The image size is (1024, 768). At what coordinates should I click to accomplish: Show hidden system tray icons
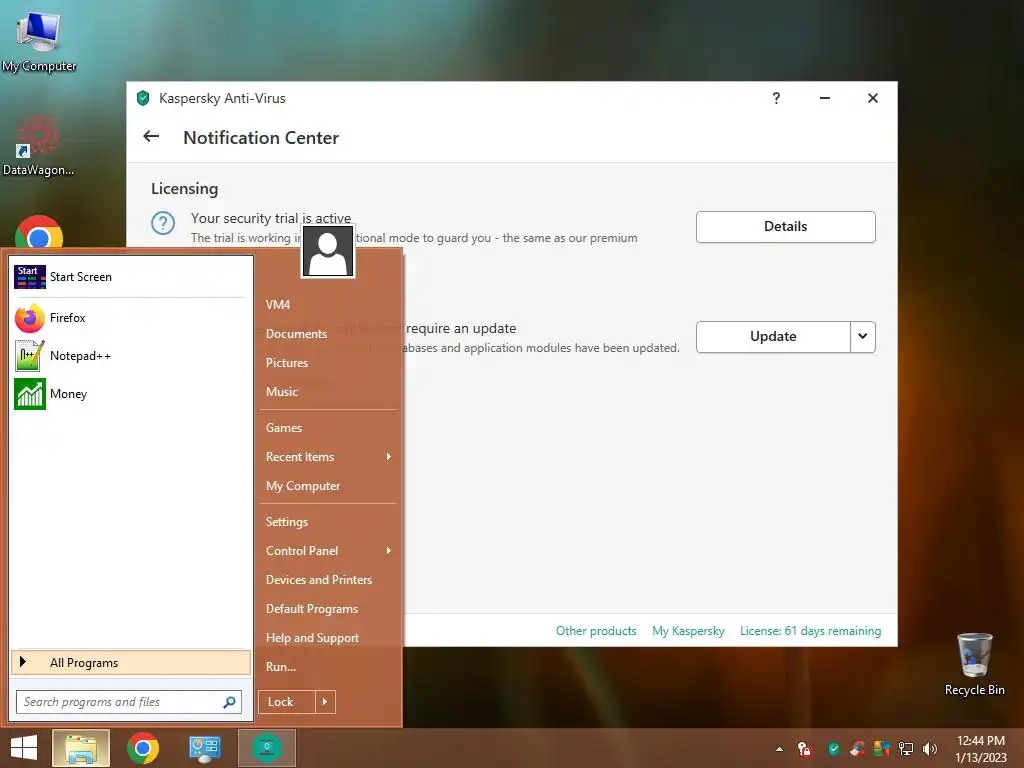779,749
